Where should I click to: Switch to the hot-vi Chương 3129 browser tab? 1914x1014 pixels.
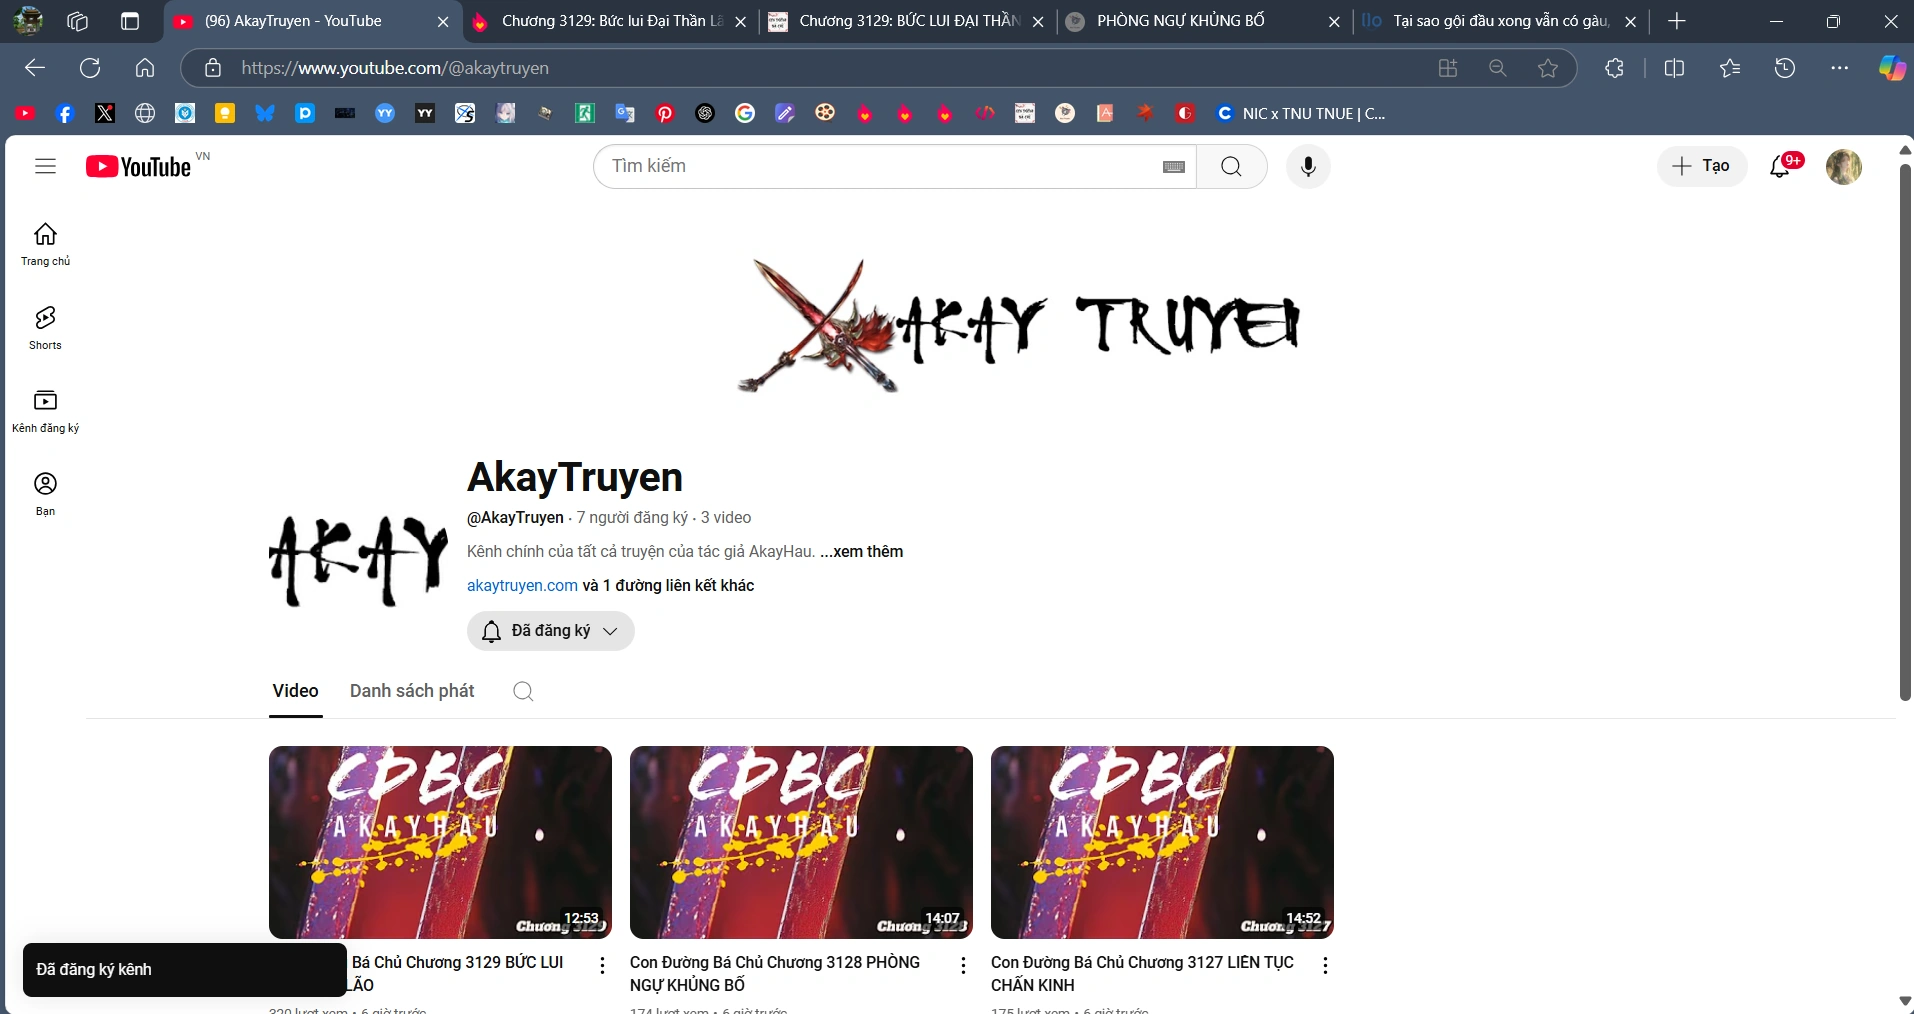tap(610, 22)
